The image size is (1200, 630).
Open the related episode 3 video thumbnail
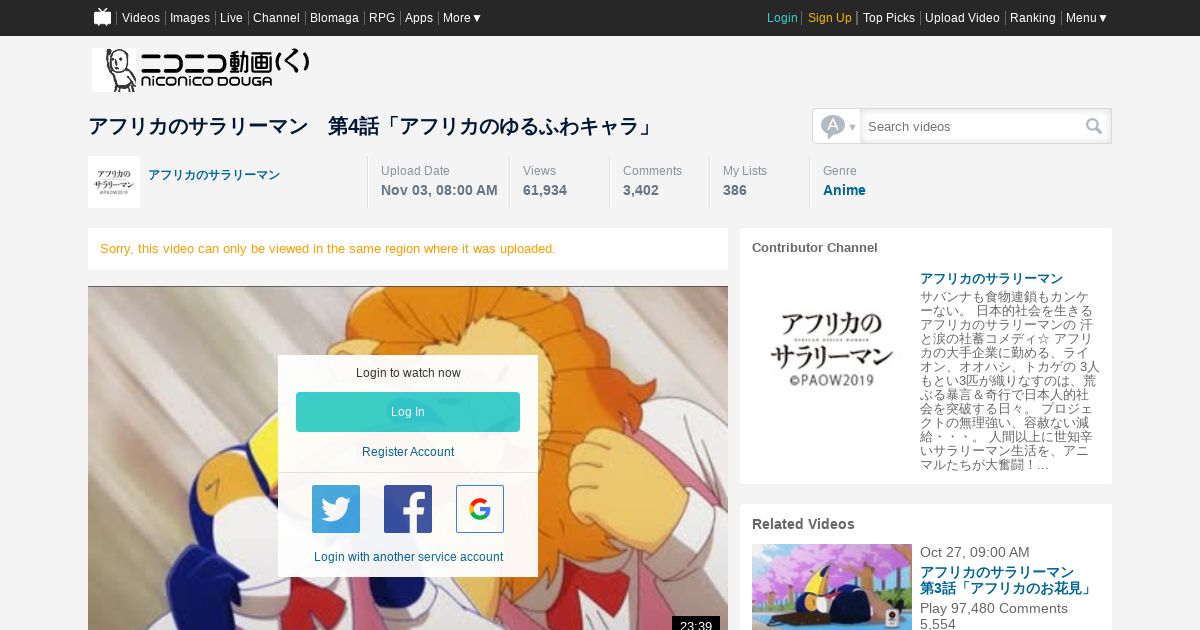[x=832, y=587]
